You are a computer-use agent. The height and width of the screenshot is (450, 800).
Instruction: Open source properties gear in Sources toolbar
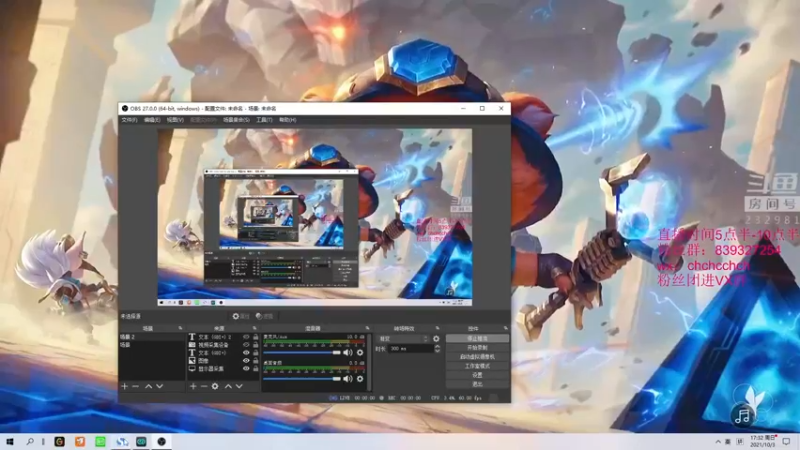pyautogui.click(x=215, y=386)
